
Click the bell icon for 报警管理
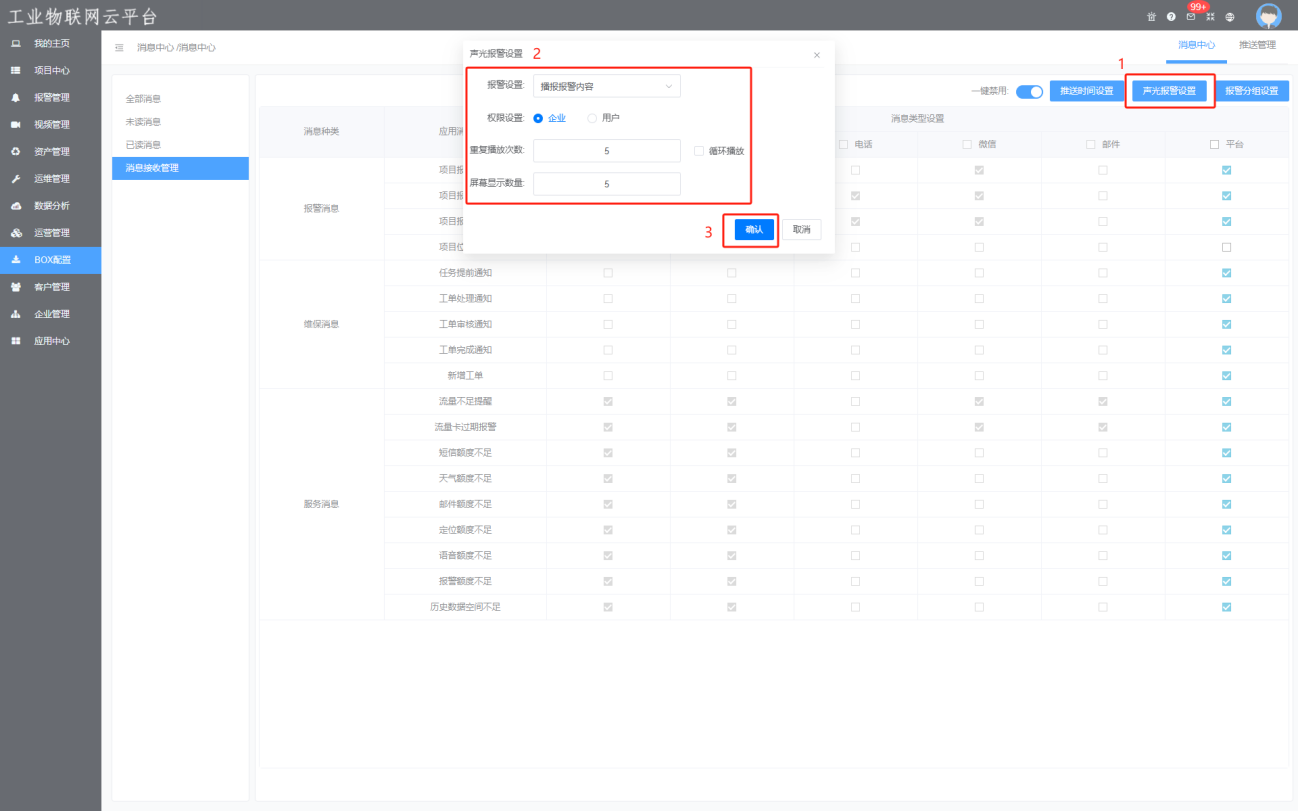tap(15, 98)
